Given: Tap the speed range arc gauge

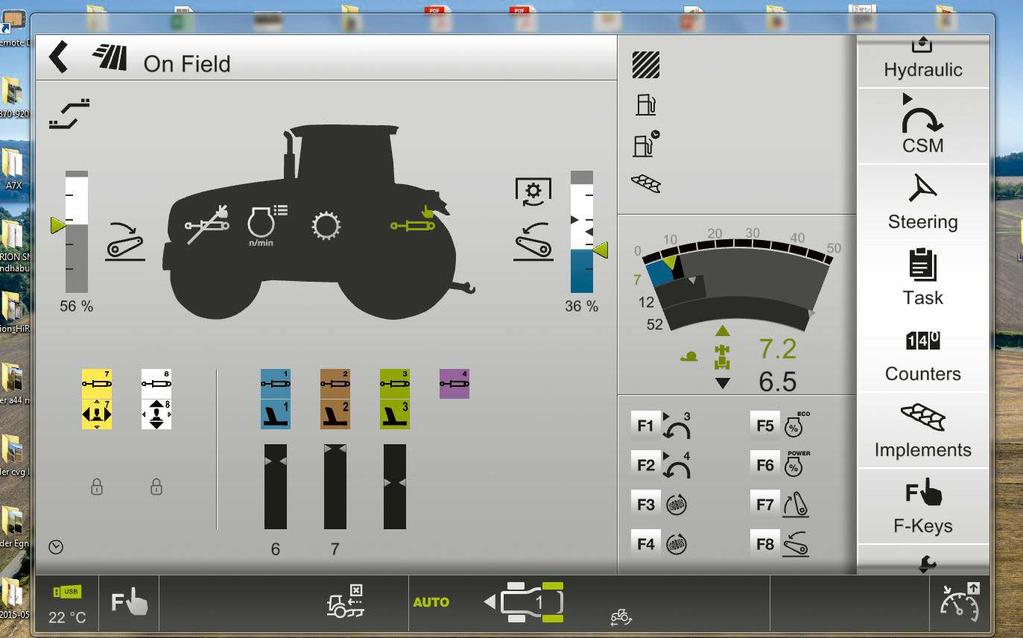Looking at the screenshot, I should 736,284.
